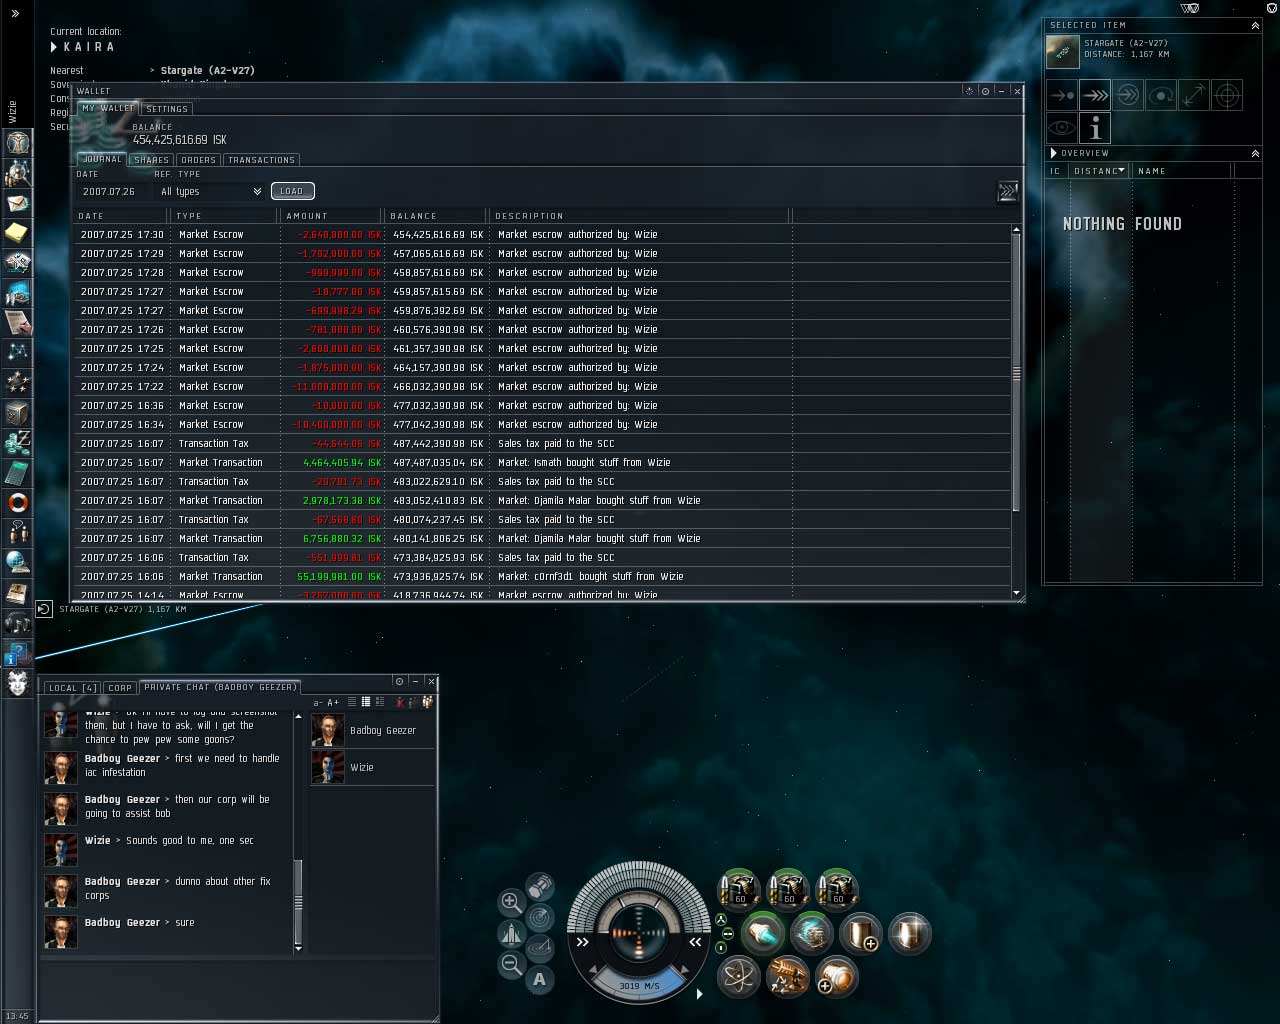Click the Keep at Range icon
Image resolution: width=1280 pixels, height=1024 pixels.
click(x=1194, y=95)
